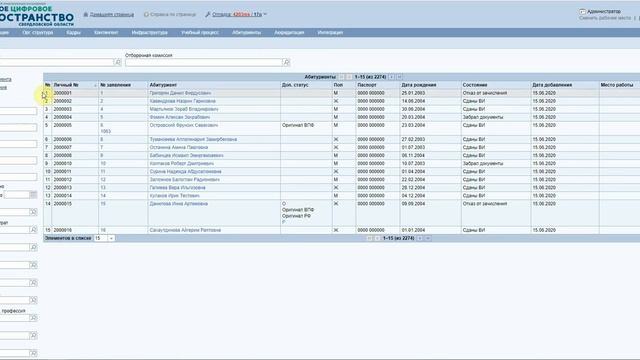This screenshot has width=640, height=360.
Task: Open applicant name link in row 2000016
Action: (x=185, y=230)
